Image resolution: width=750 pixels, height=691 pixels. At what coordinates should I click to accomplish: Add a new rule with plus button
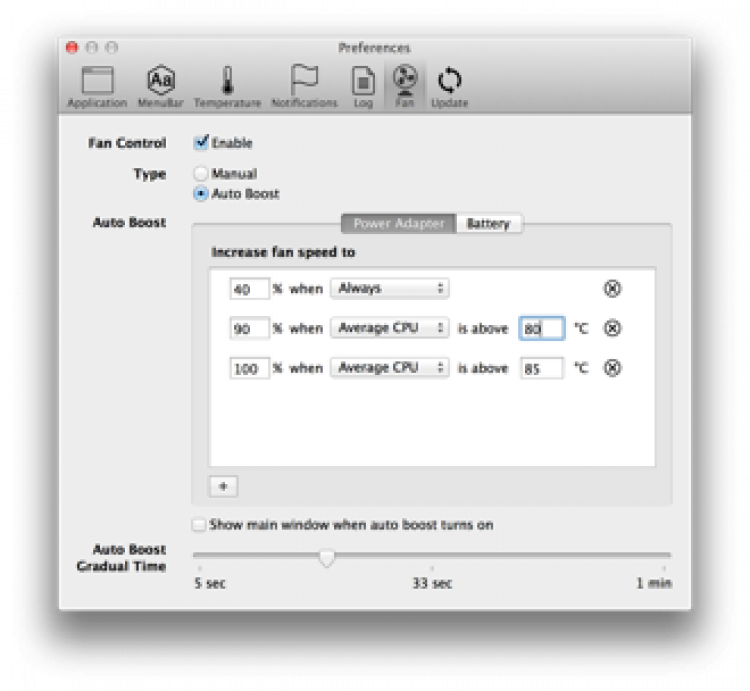(x=223, y=486)
